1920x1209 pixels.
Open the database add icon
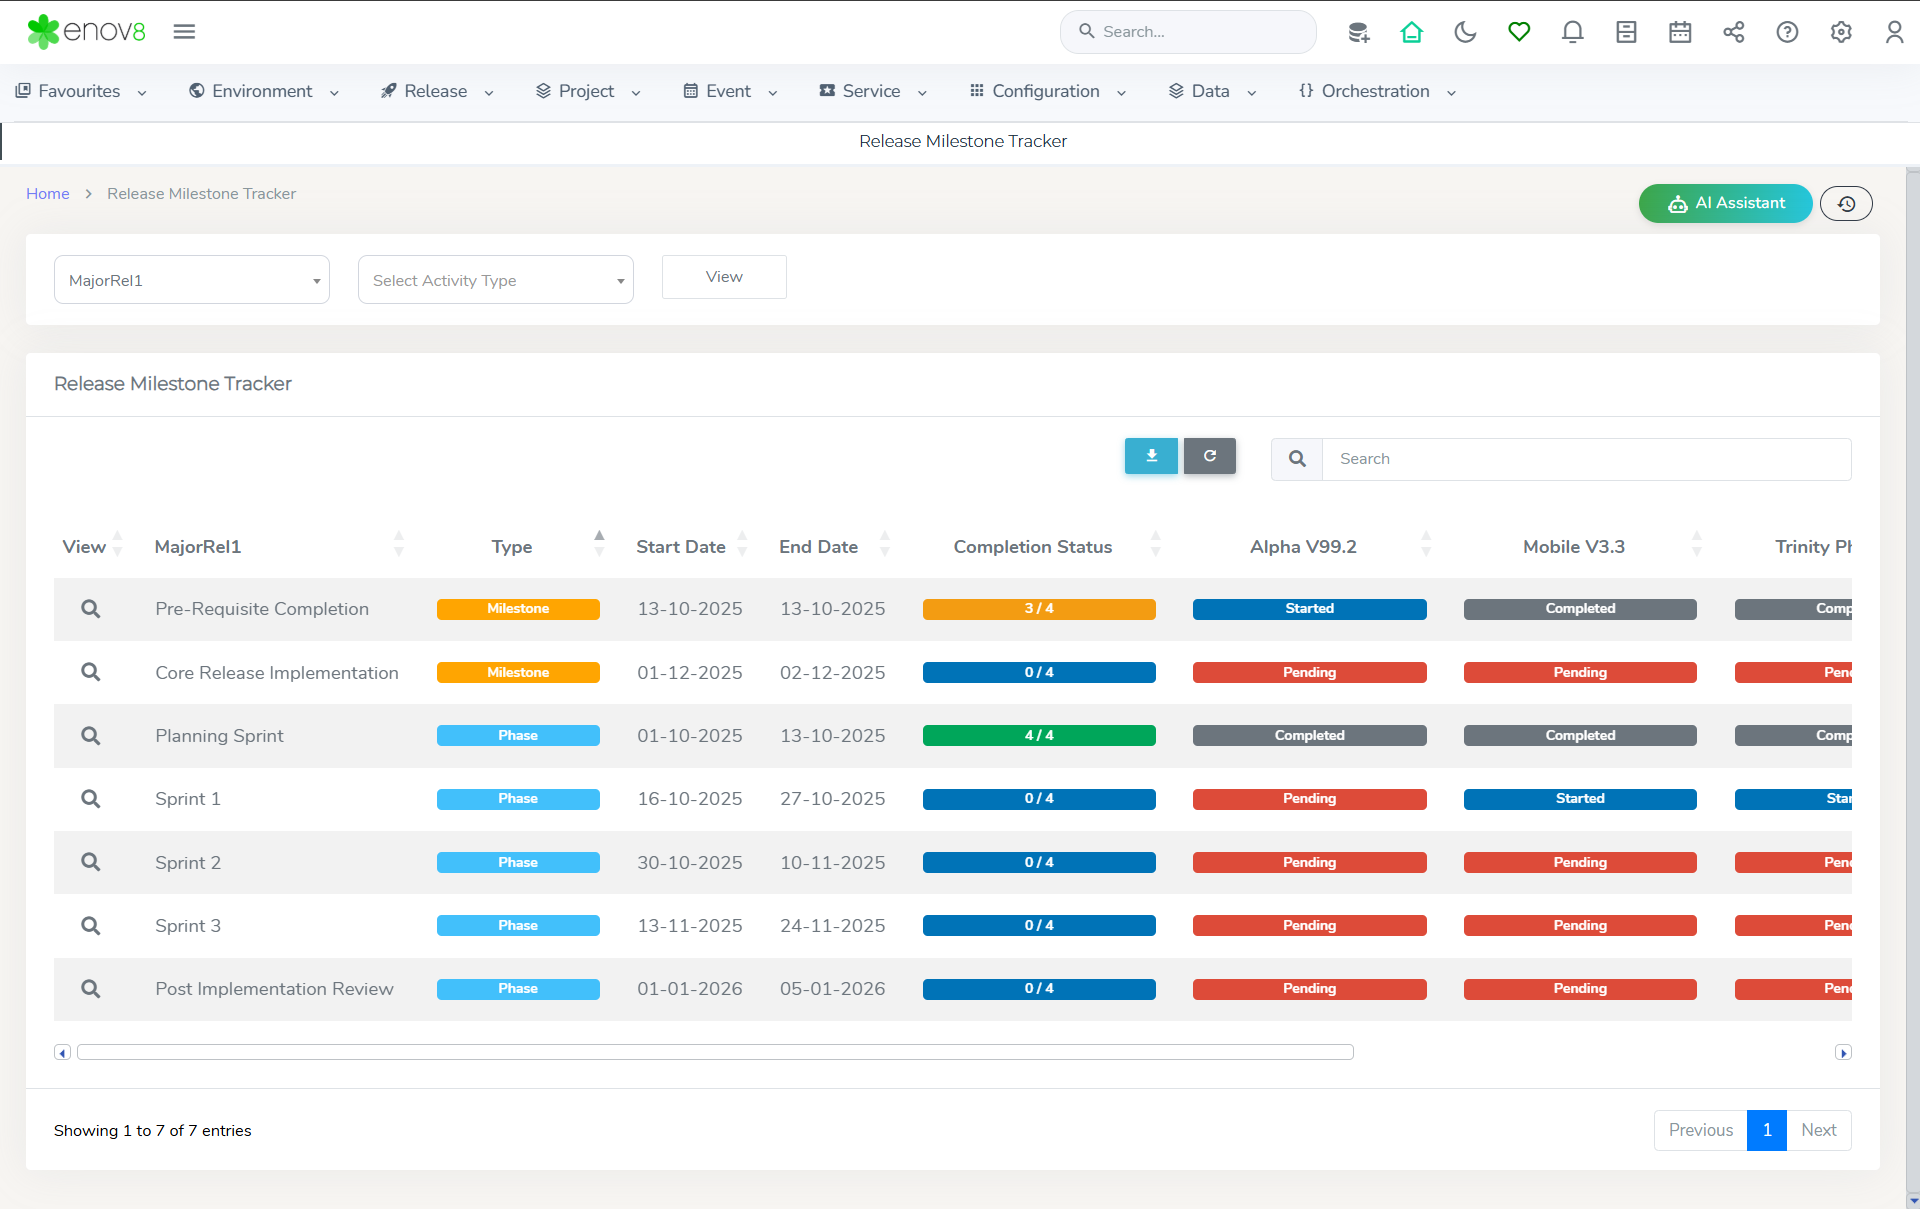click(x=1358, y=32)
